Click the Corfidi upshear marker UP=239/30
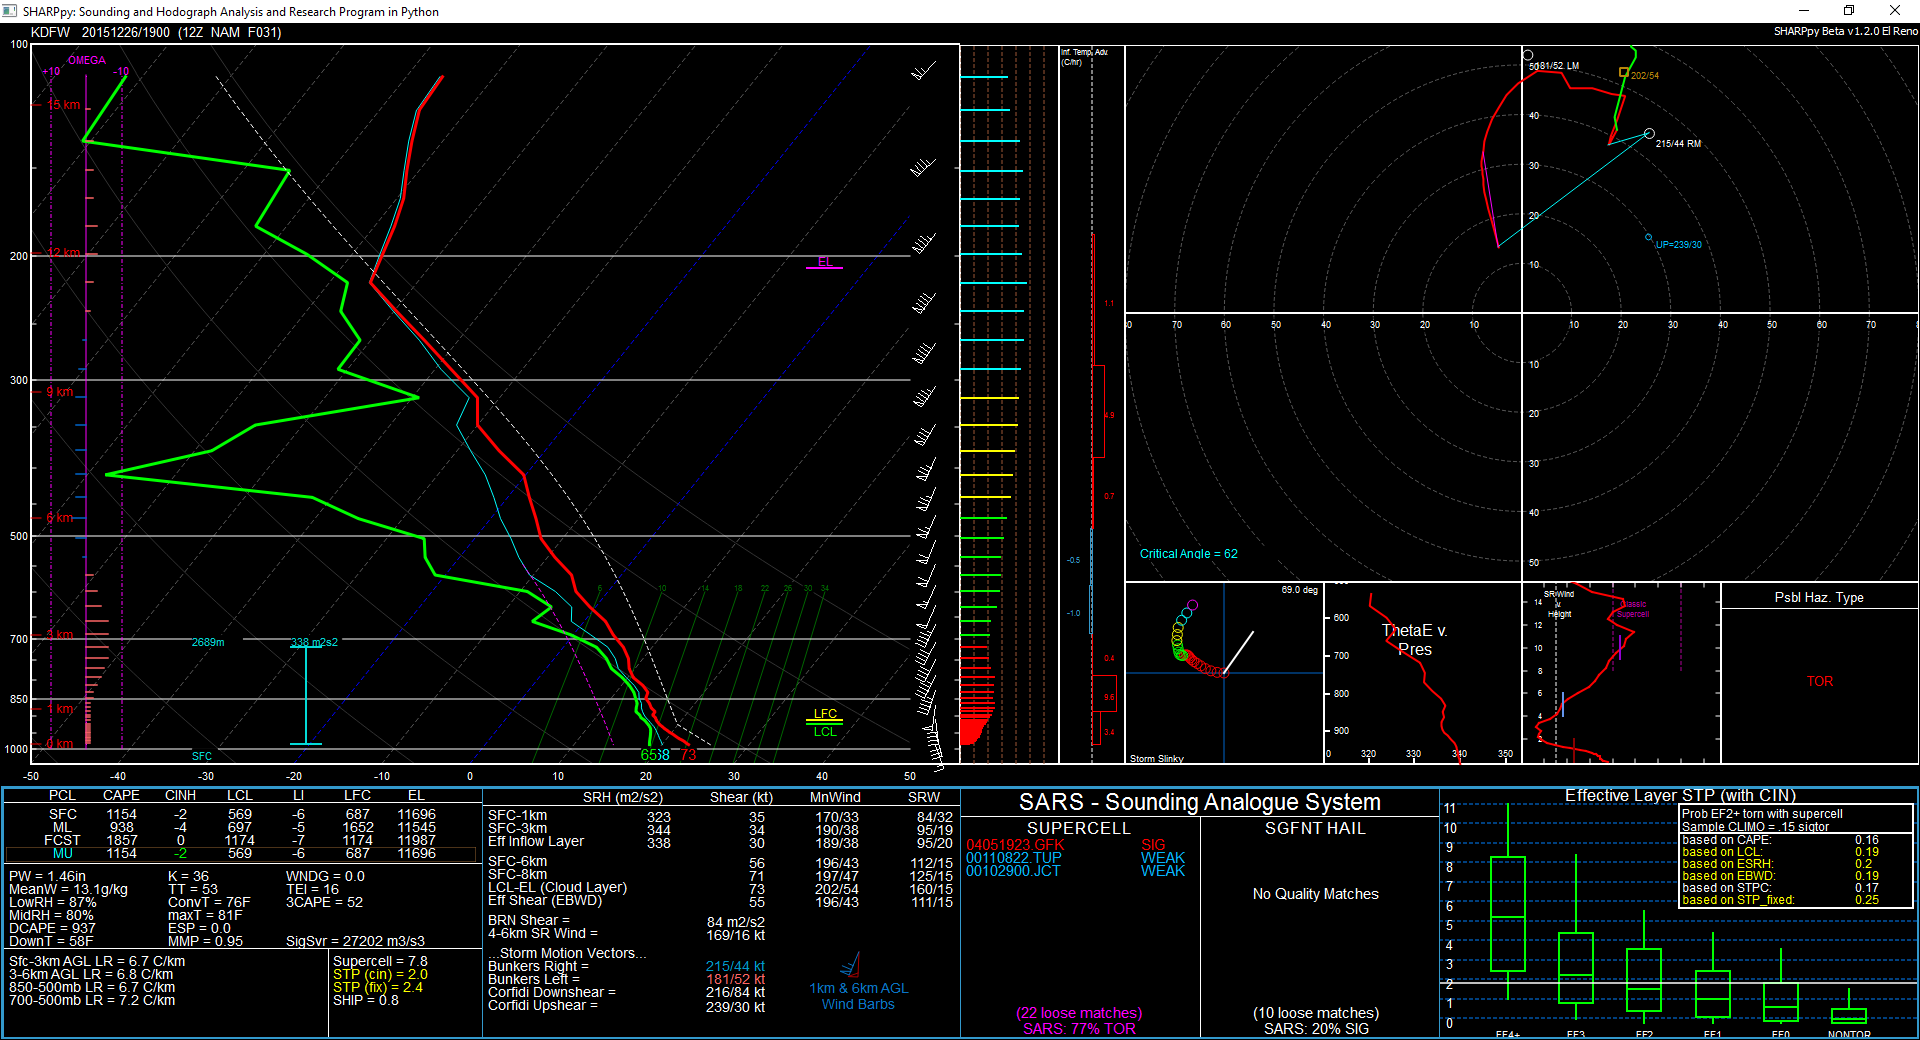 click(x=1649, y=238)
